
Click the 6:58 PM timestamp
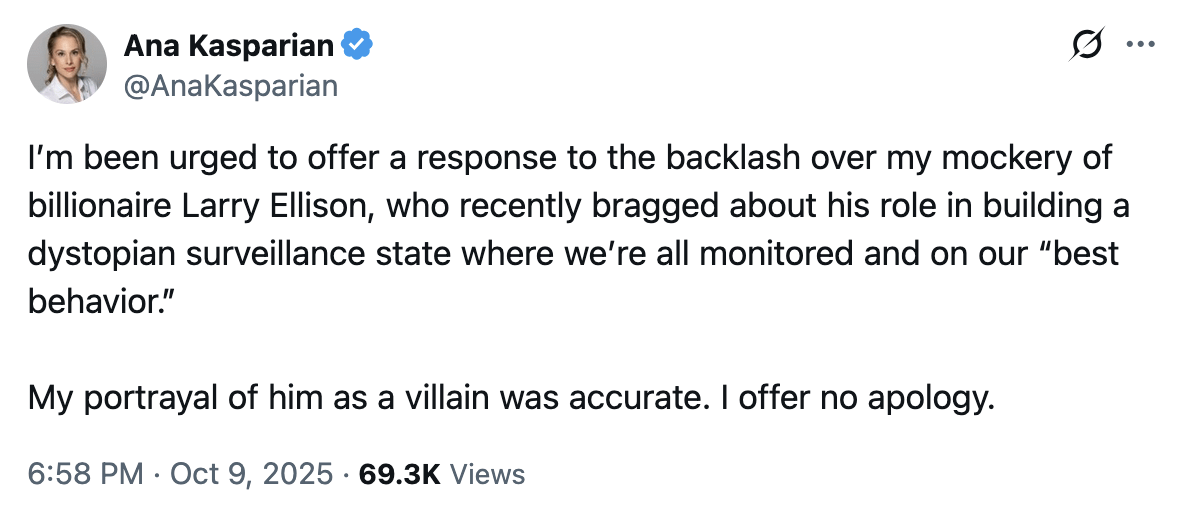click(x=86, y=473)
